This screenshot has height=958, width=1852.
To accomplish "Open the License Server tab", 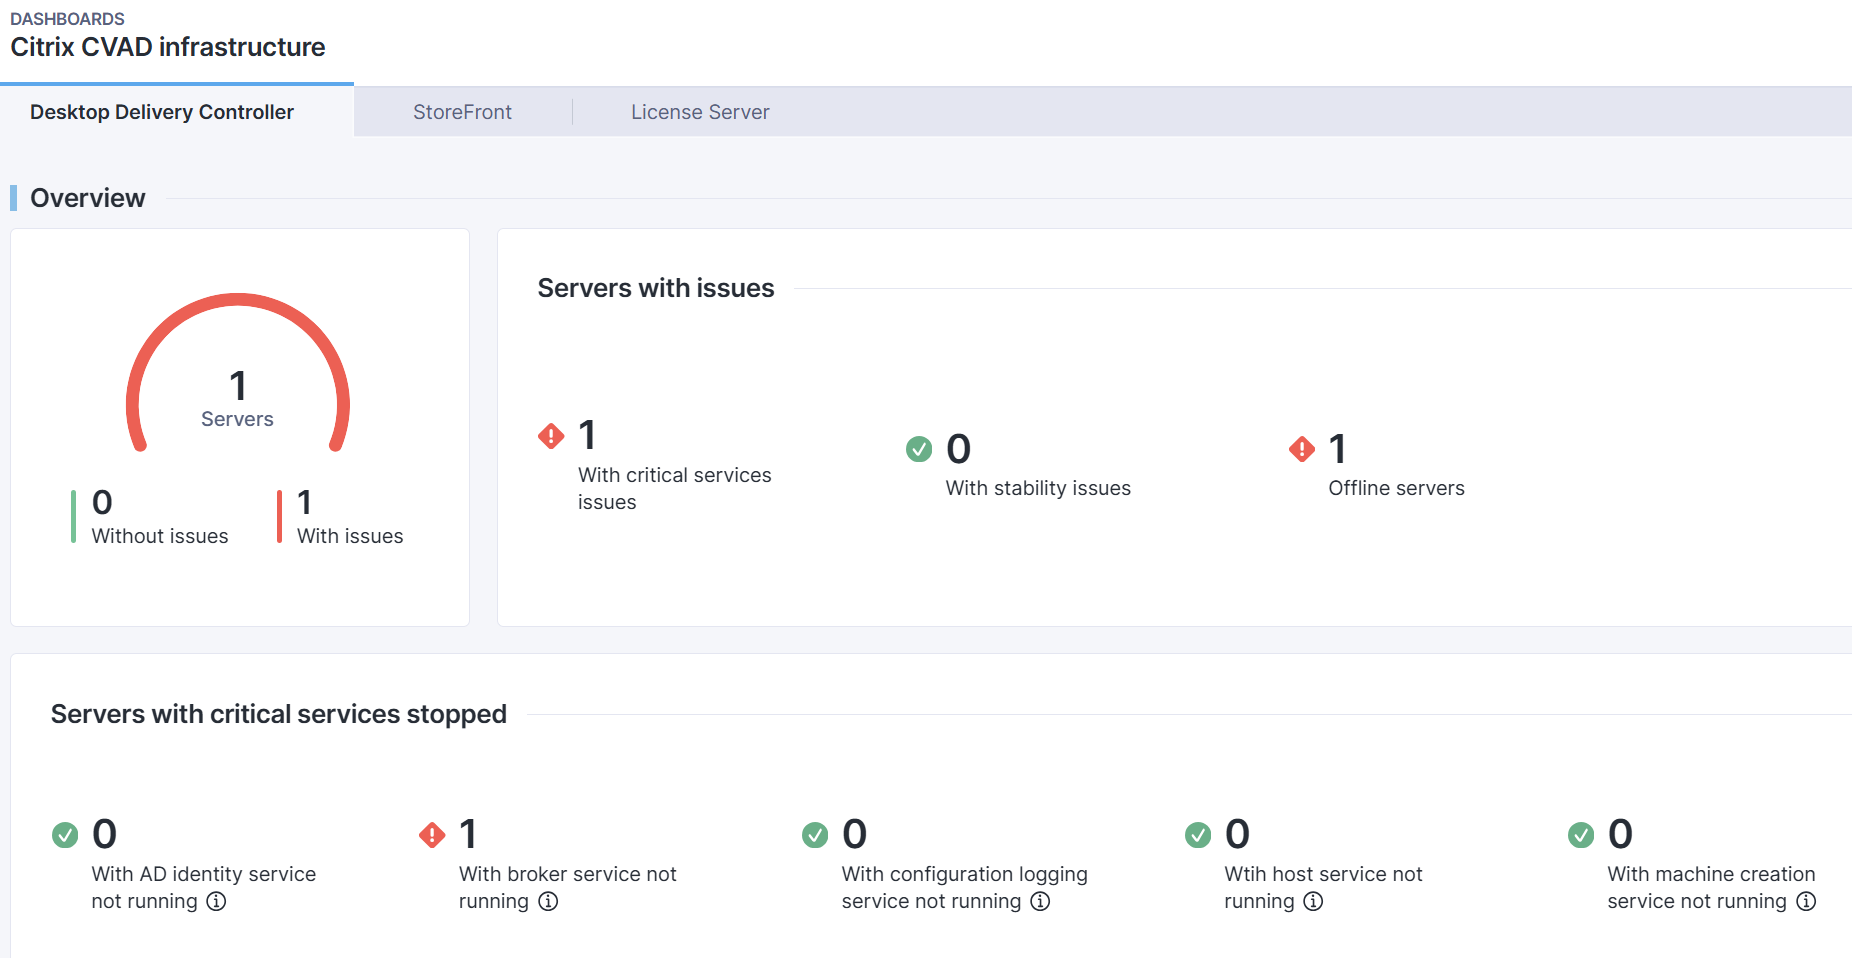I will 700,112.
